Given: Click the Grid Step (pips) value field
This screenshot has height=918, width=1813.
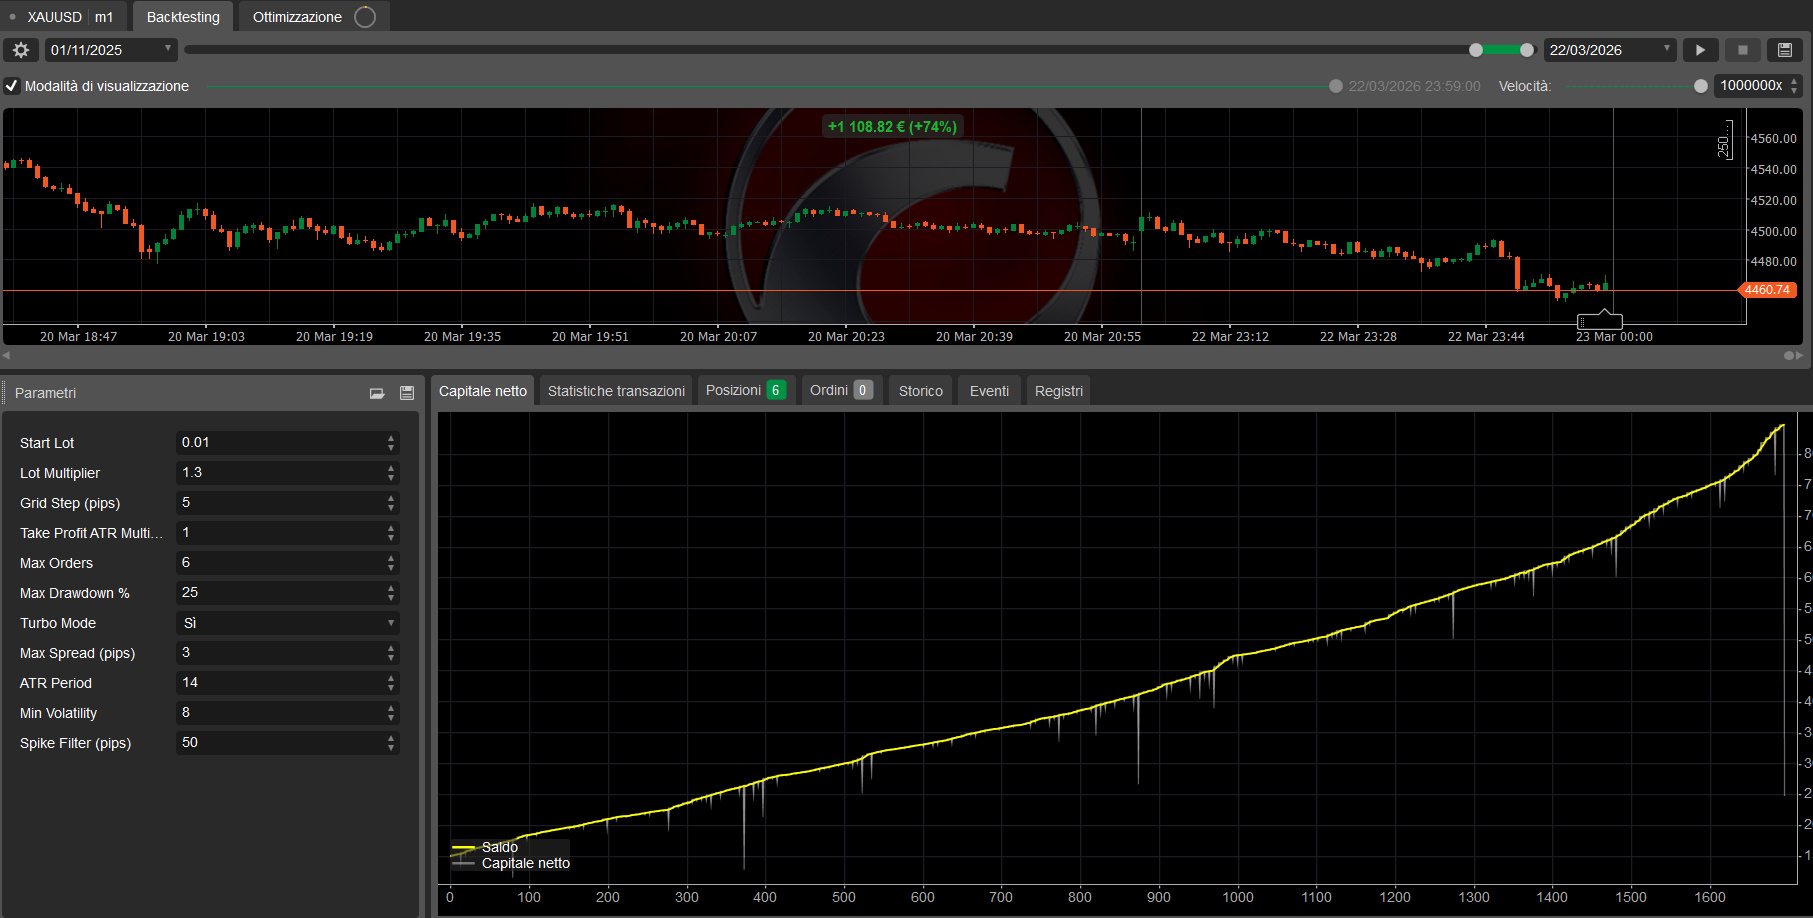Looking at the screenshot, I should coord(280,503).
